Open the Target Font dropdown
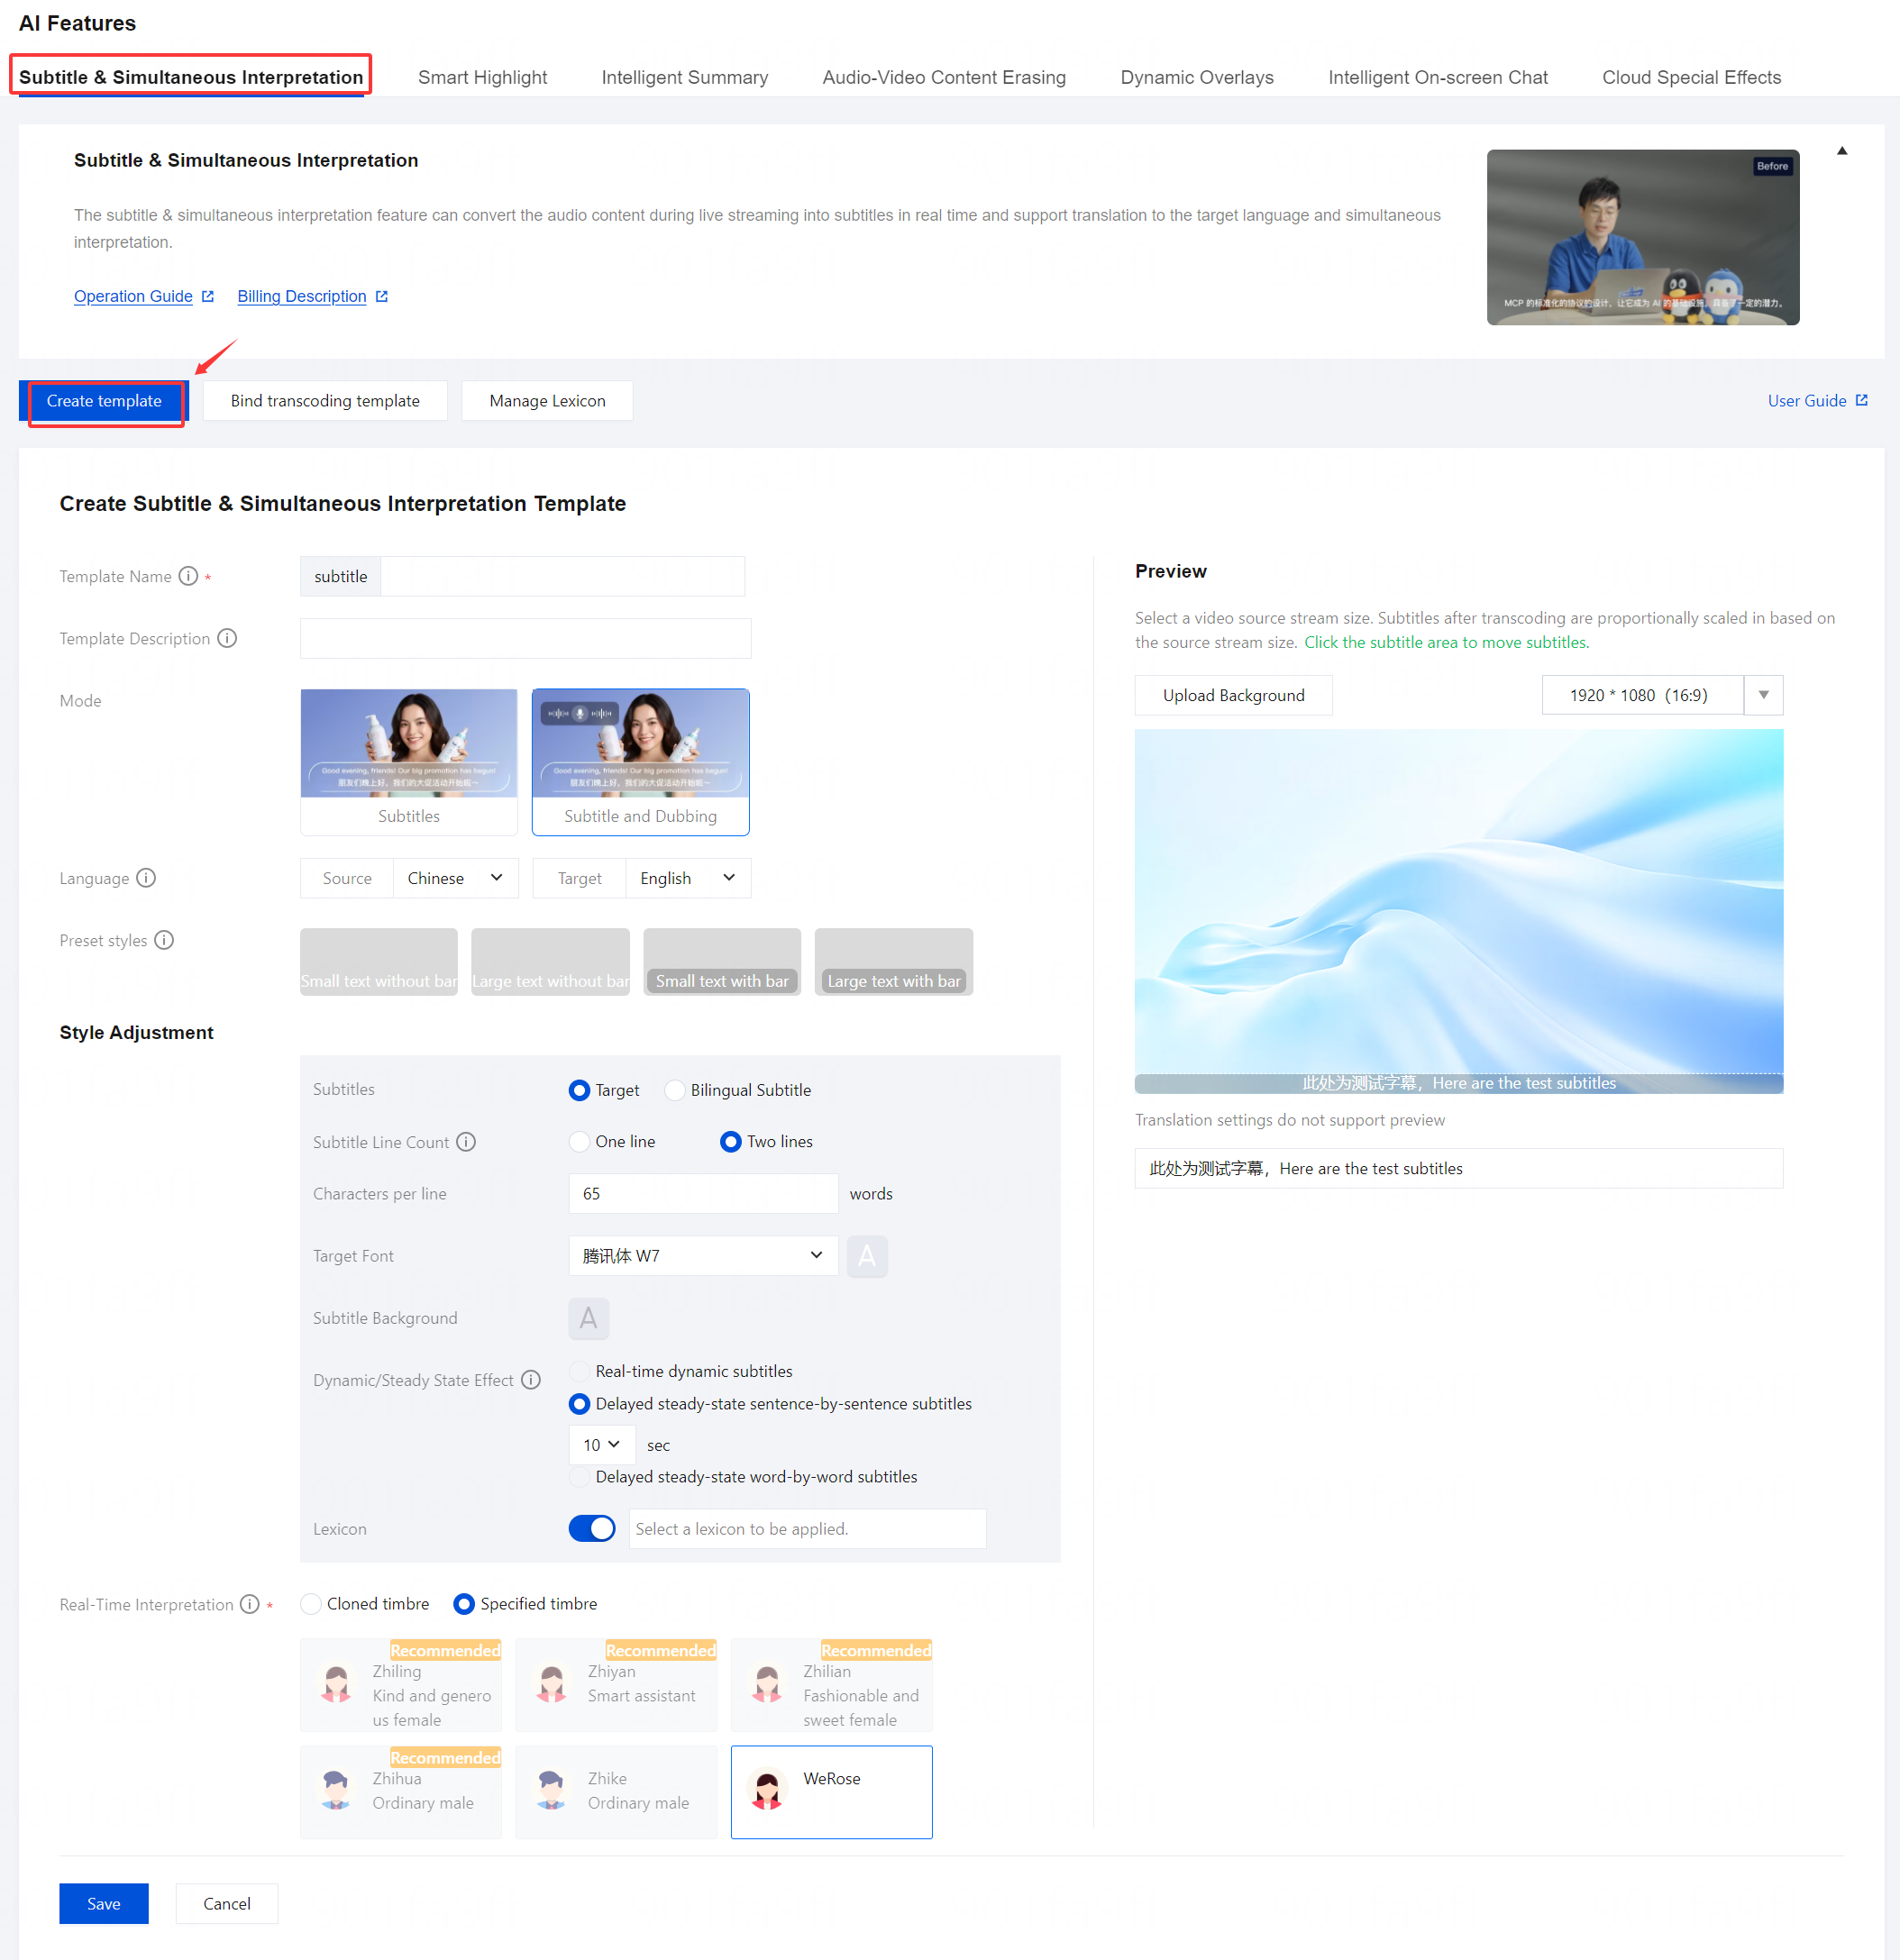This screenshot has height=1960, width=1900. [703, 1256]
